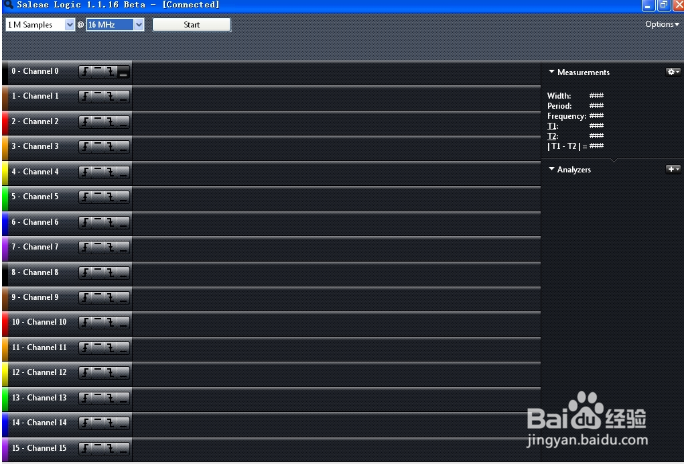
Task: Click the Frequency measurement value
Action: click(596, 116)
